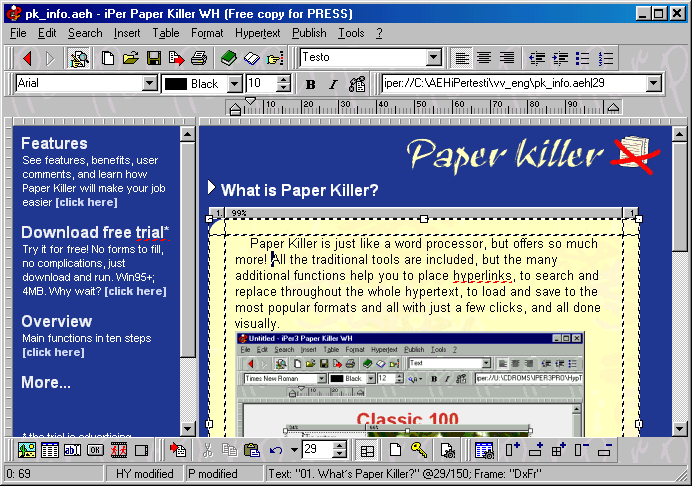Open the Insert menu

[127, 33]
